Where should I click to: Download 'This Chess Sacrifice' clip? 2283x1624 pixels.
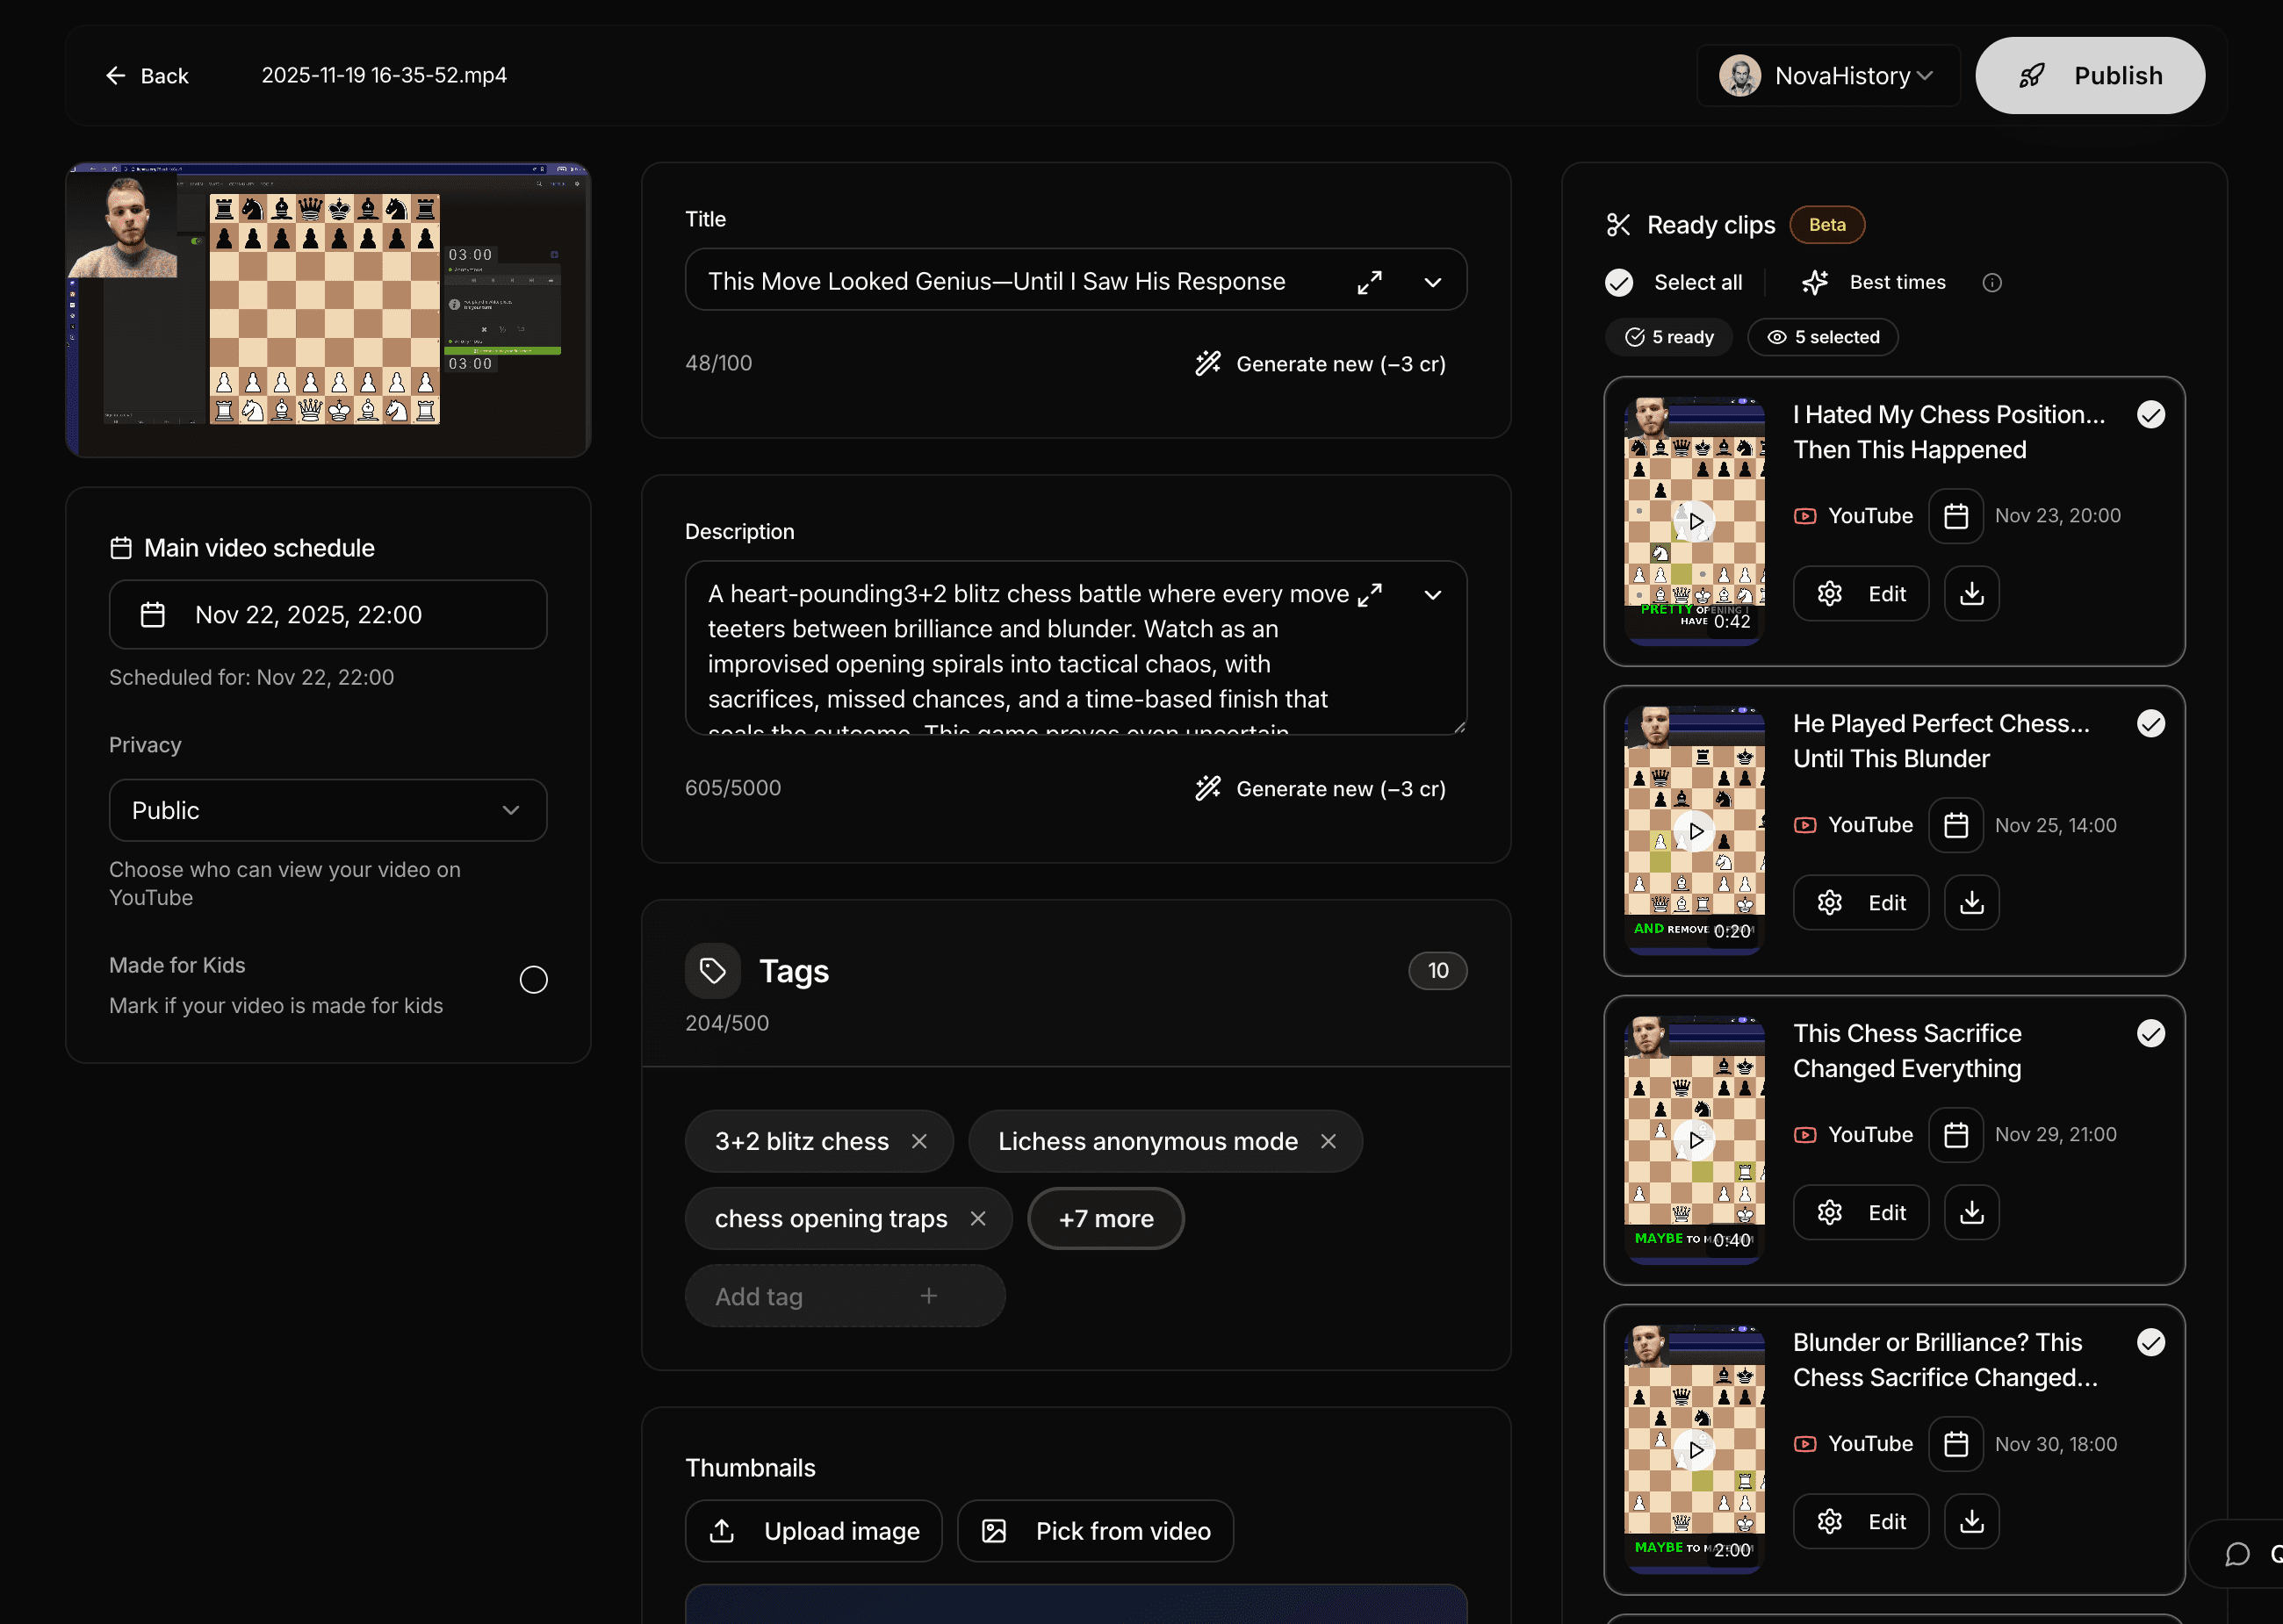pyautogui.click(x=1971, y=1212)
